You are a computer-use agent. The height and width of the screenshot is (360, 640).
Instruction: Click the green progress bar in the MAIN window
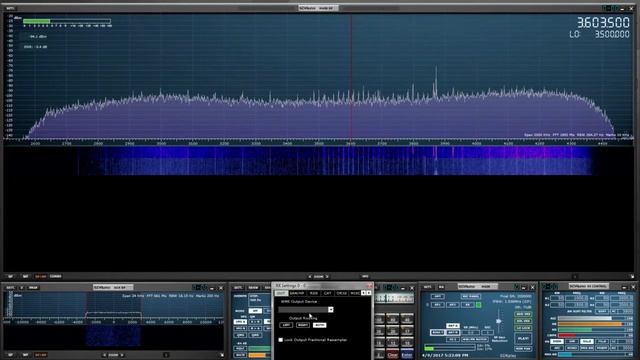tap(429, 349)
